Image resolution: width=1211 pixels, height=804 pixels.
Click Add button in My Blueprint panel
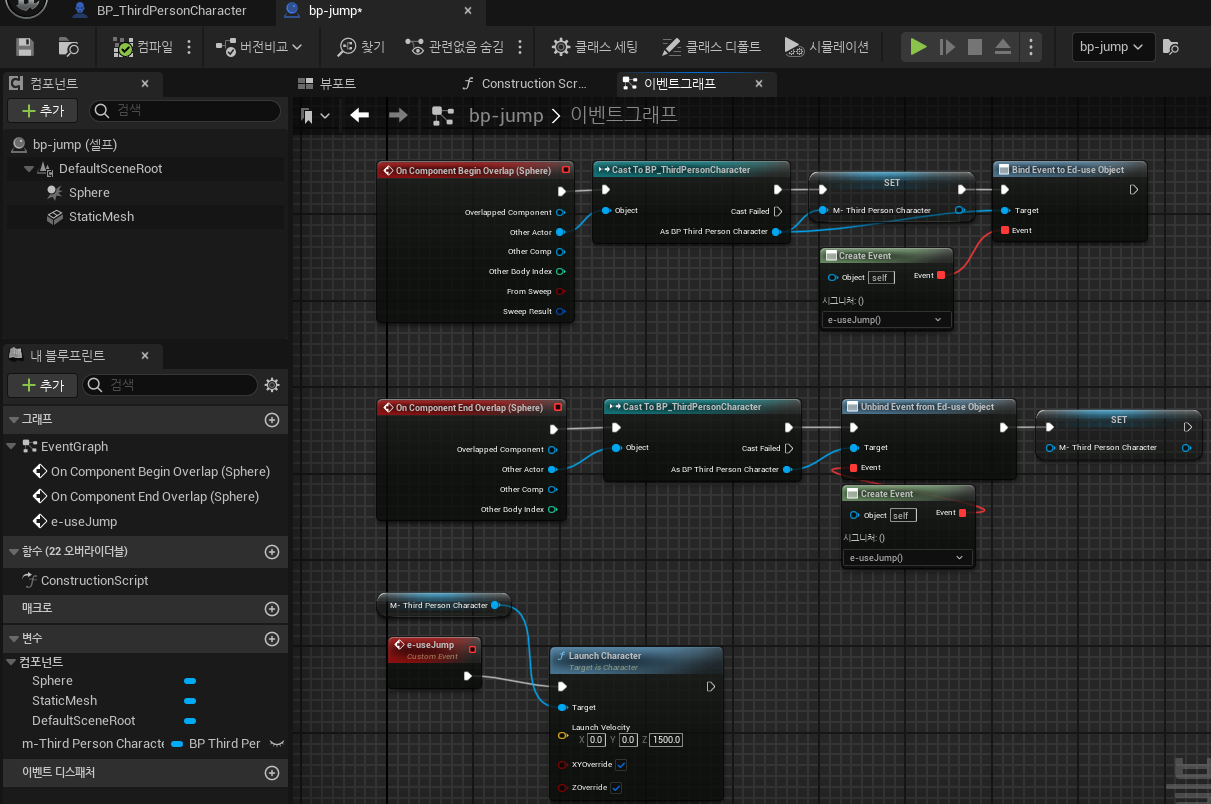tap(42, 385)
